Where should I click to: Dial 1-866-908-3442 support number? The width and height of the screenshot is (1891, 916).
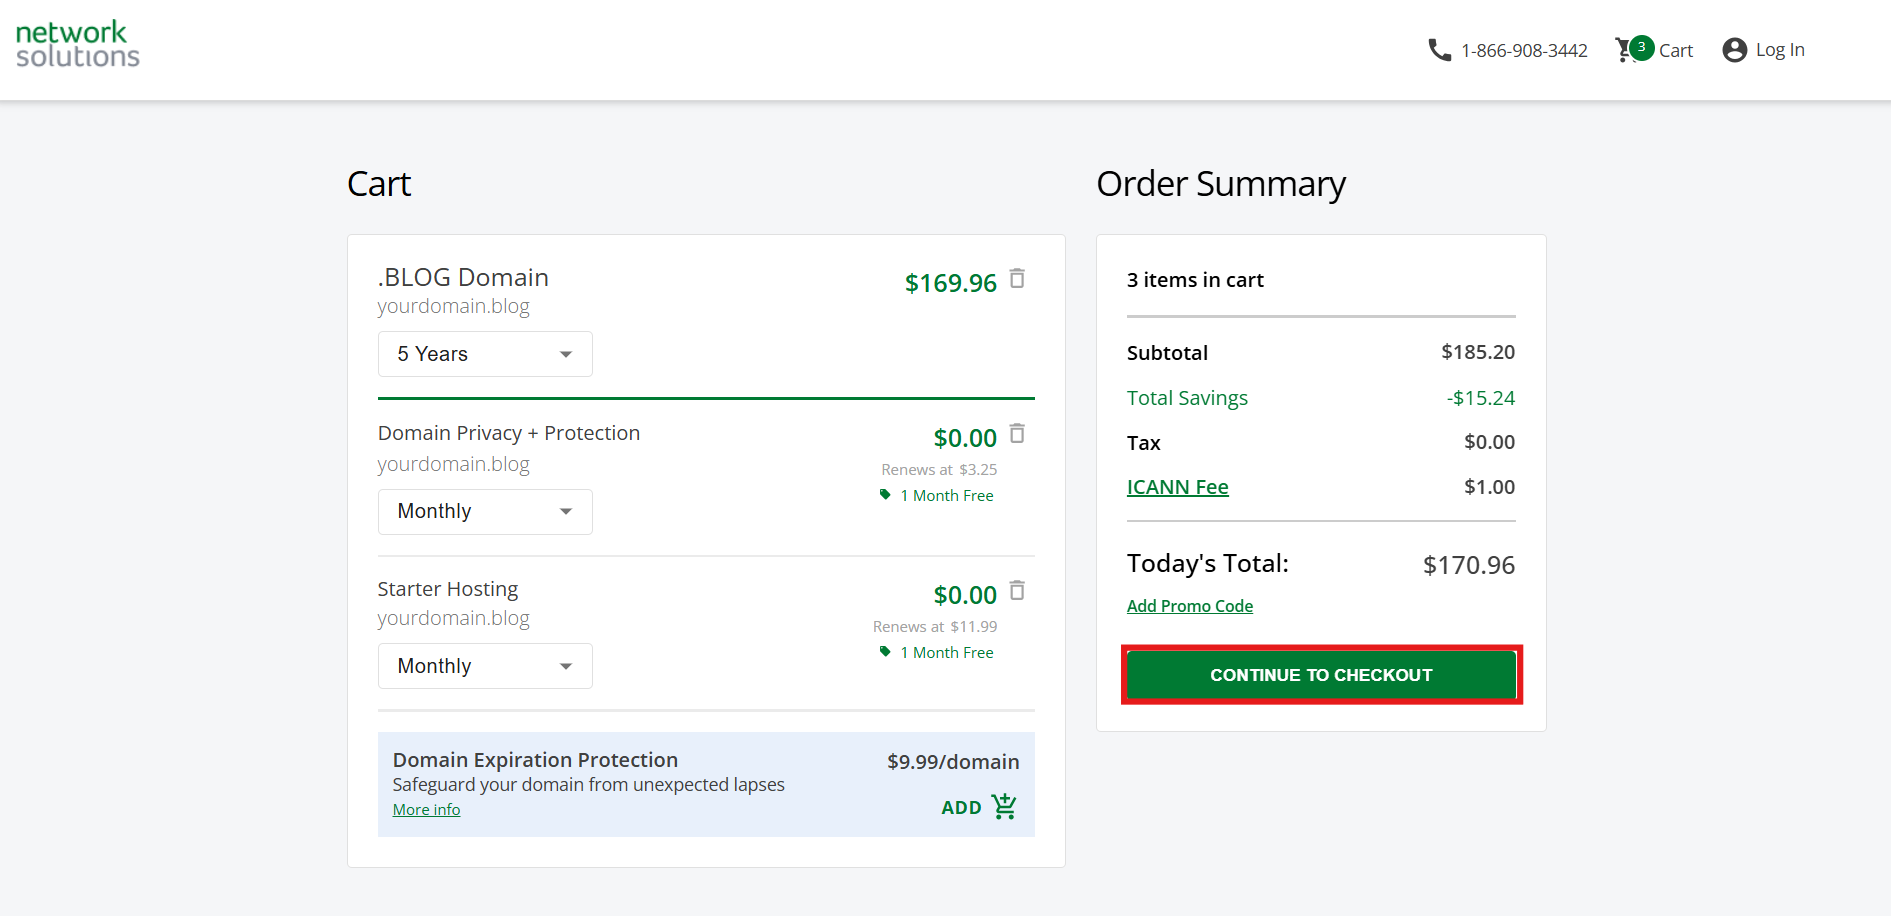click(x=1524, y=49)
